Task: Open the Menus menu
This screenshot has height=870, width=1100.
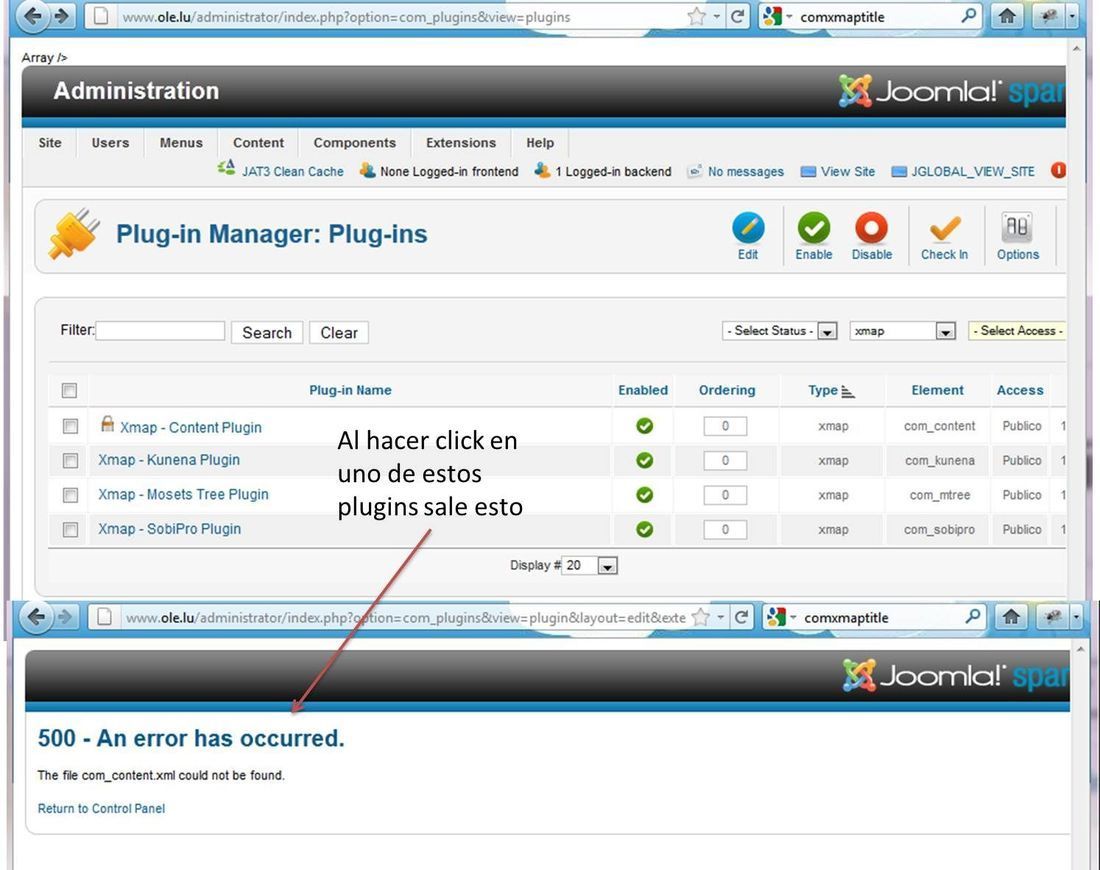Action: tap(181, 142)
